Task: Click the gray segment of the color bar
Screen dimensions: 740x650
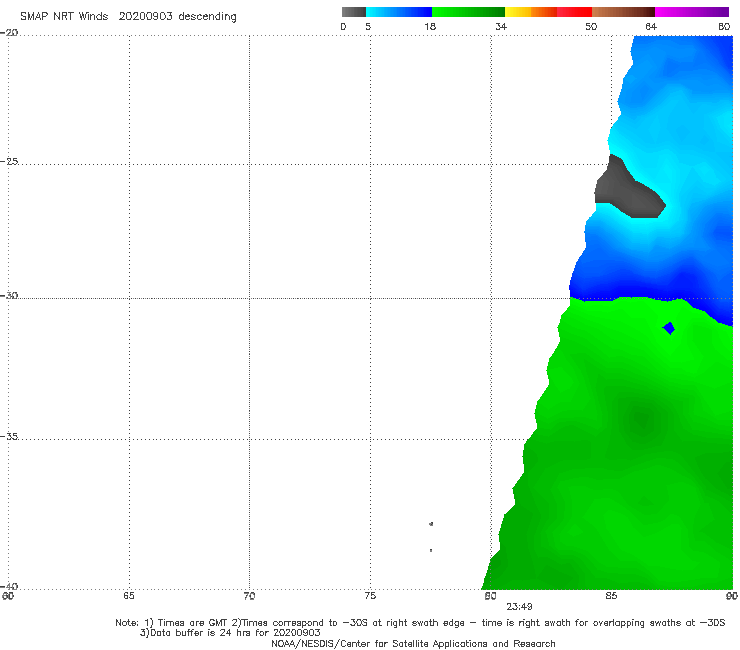Action: click(x=354, y=12)
